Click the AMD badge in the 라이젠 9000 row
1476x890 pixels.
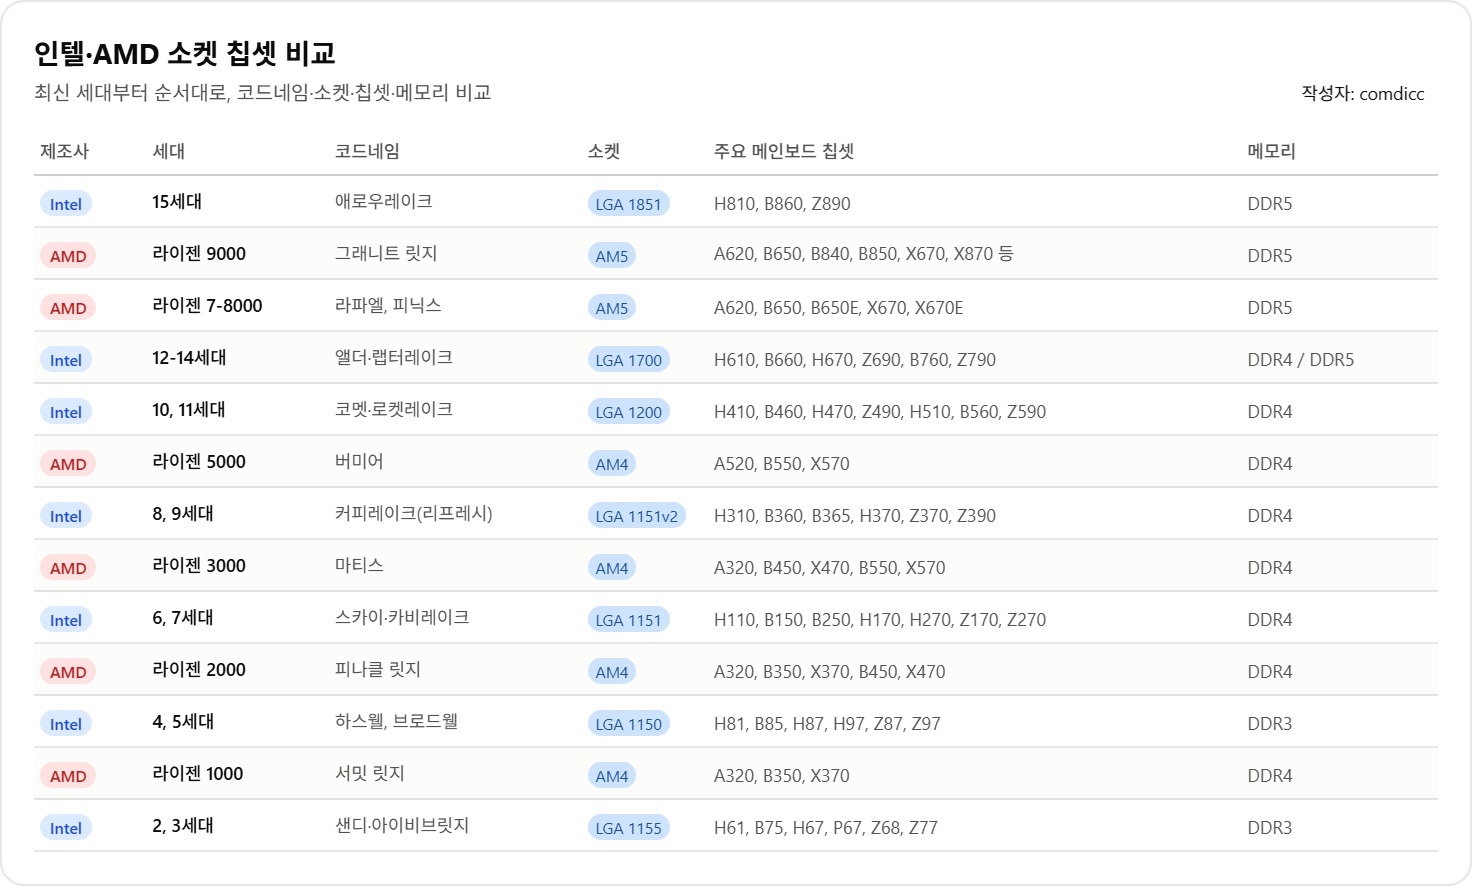point(68,256)
